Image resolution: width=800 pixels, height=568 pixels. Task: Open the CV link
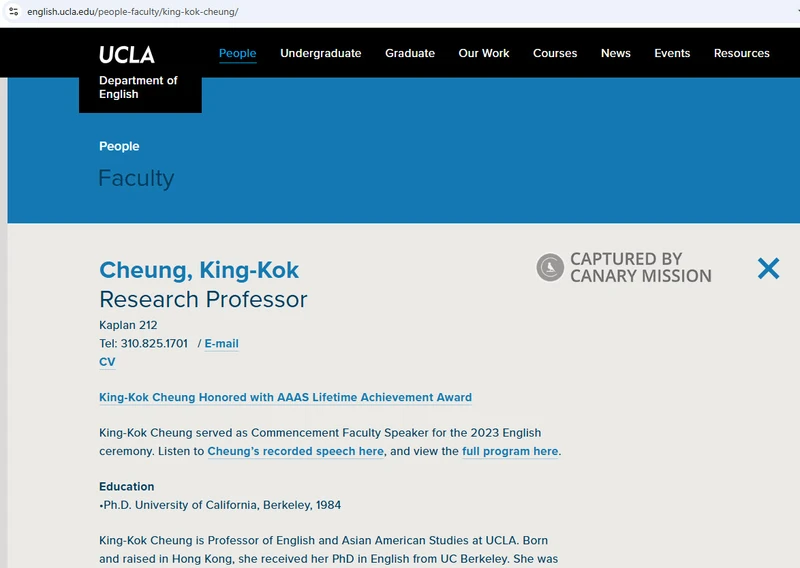click(x=107, y=362)
